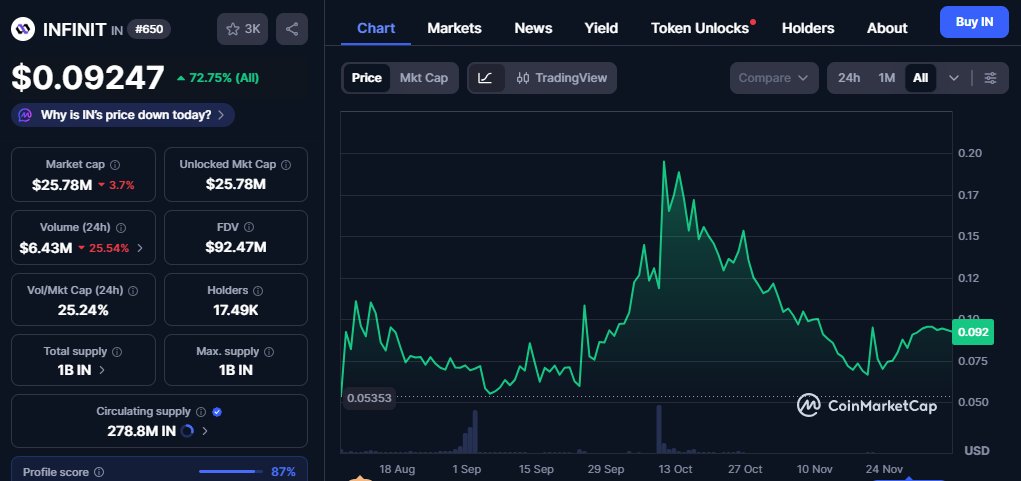Open the News tab
The height and width of the screenshot is (481, 1021).
[x=533, y=28]
